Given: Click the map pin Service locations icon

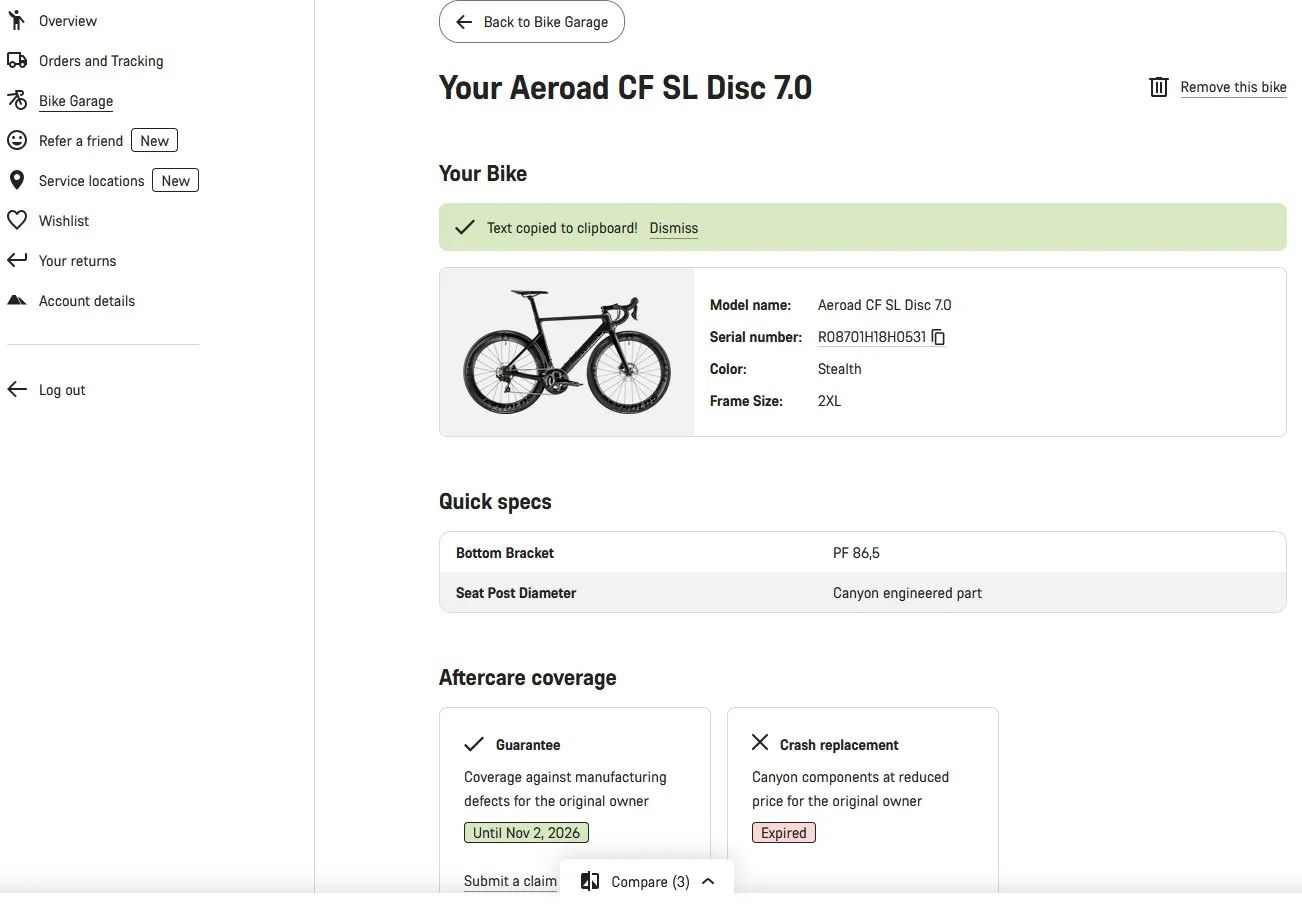Looking at the screenshot, I should tap(17, 181).
